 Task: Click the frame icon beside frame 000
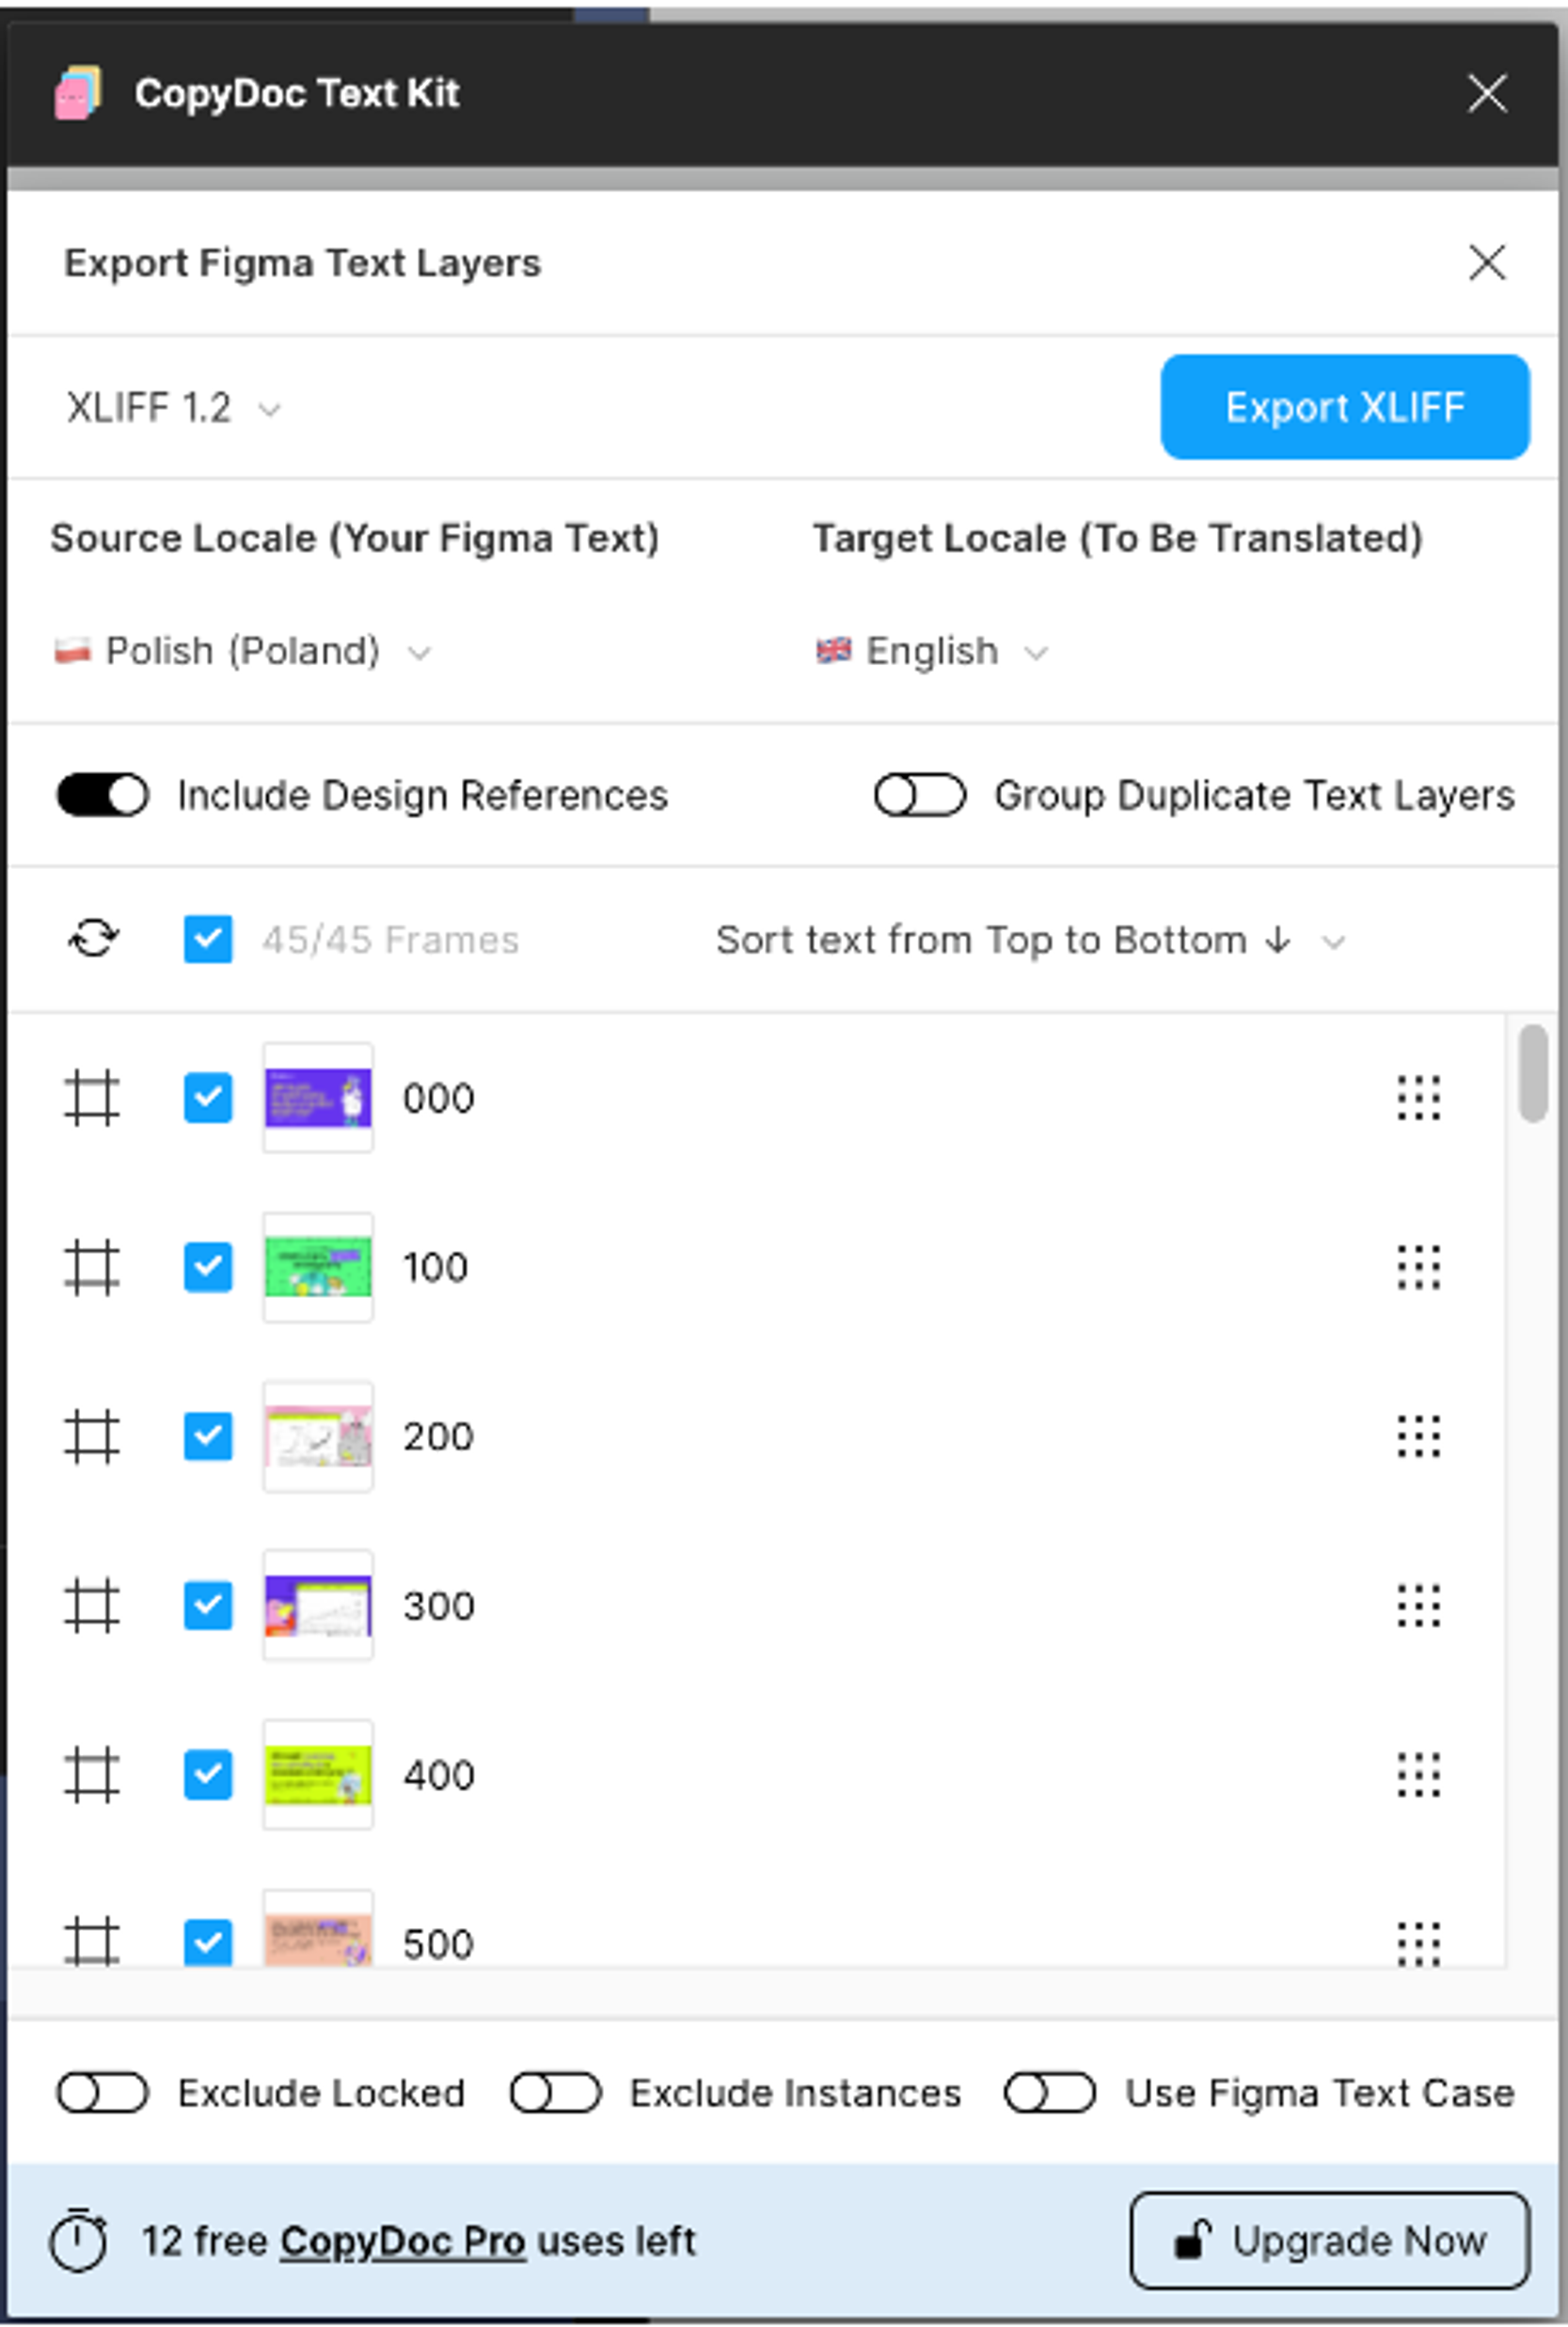(91, 1098)
